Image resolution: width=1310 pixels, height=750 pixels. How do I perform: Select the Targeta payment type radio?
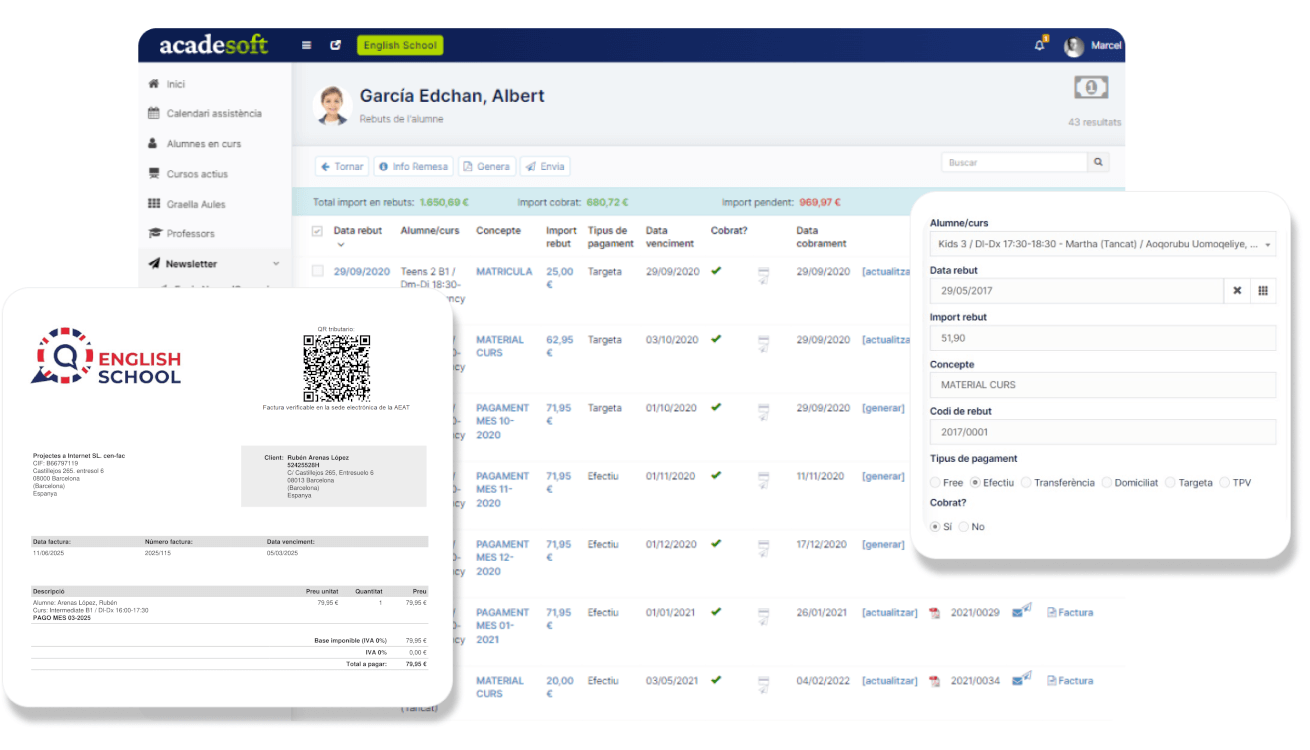[x=1170, y=483]
